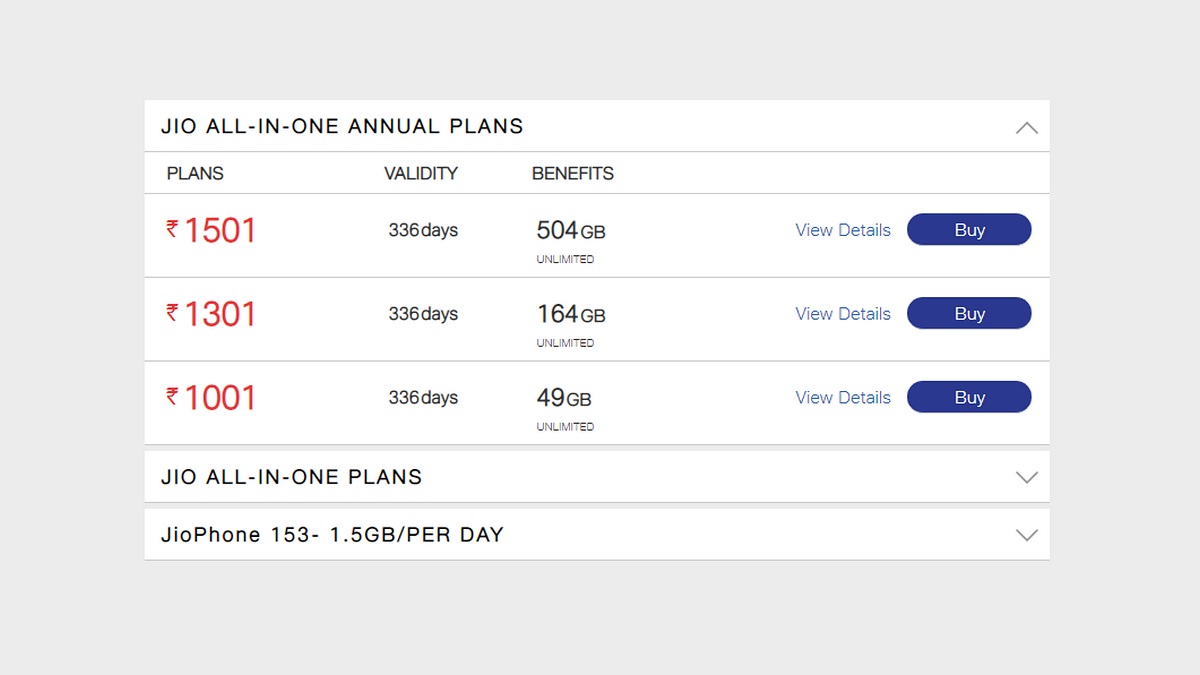Open View Details for the ₹1501 plan
Image resolution: width=1200 pixels, height=675 pixels.
[x=843, y=230]
